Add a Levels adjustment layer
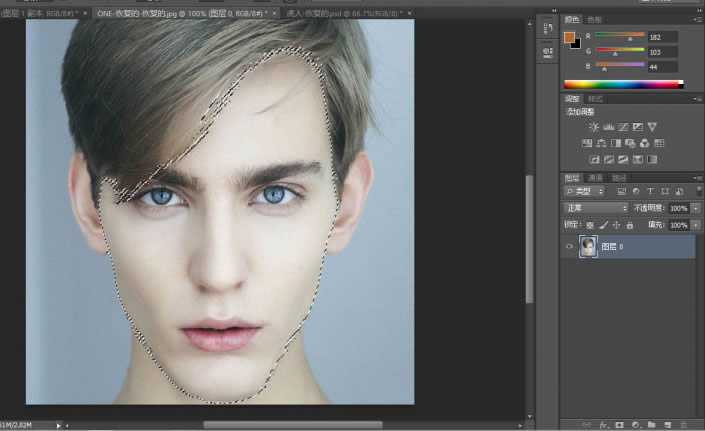The width and height of the screenshot is (705, 431). coord(608,127)
